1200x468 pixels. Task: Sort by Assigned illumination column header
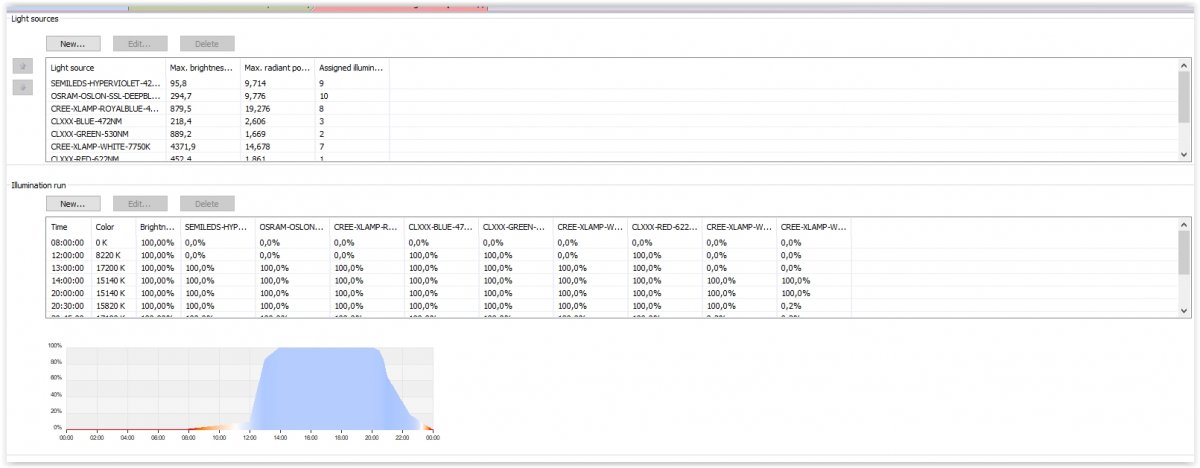pyautogui.click(x=351, y=67)
